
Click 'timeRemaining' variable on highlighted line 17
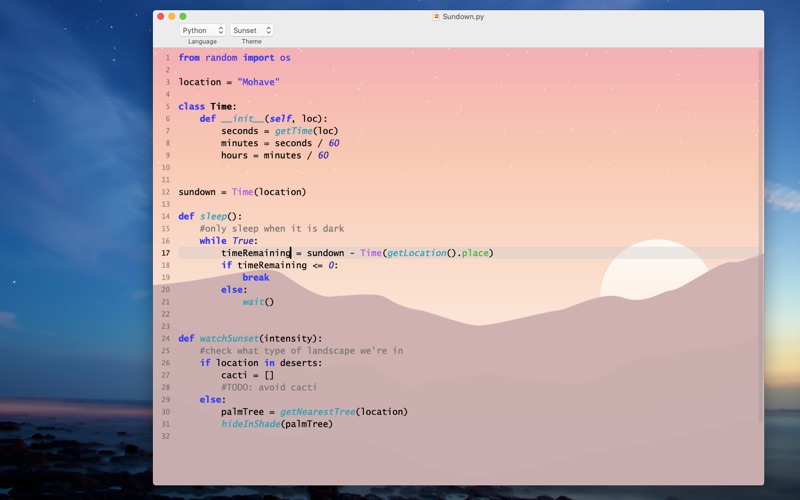(256, 253)
